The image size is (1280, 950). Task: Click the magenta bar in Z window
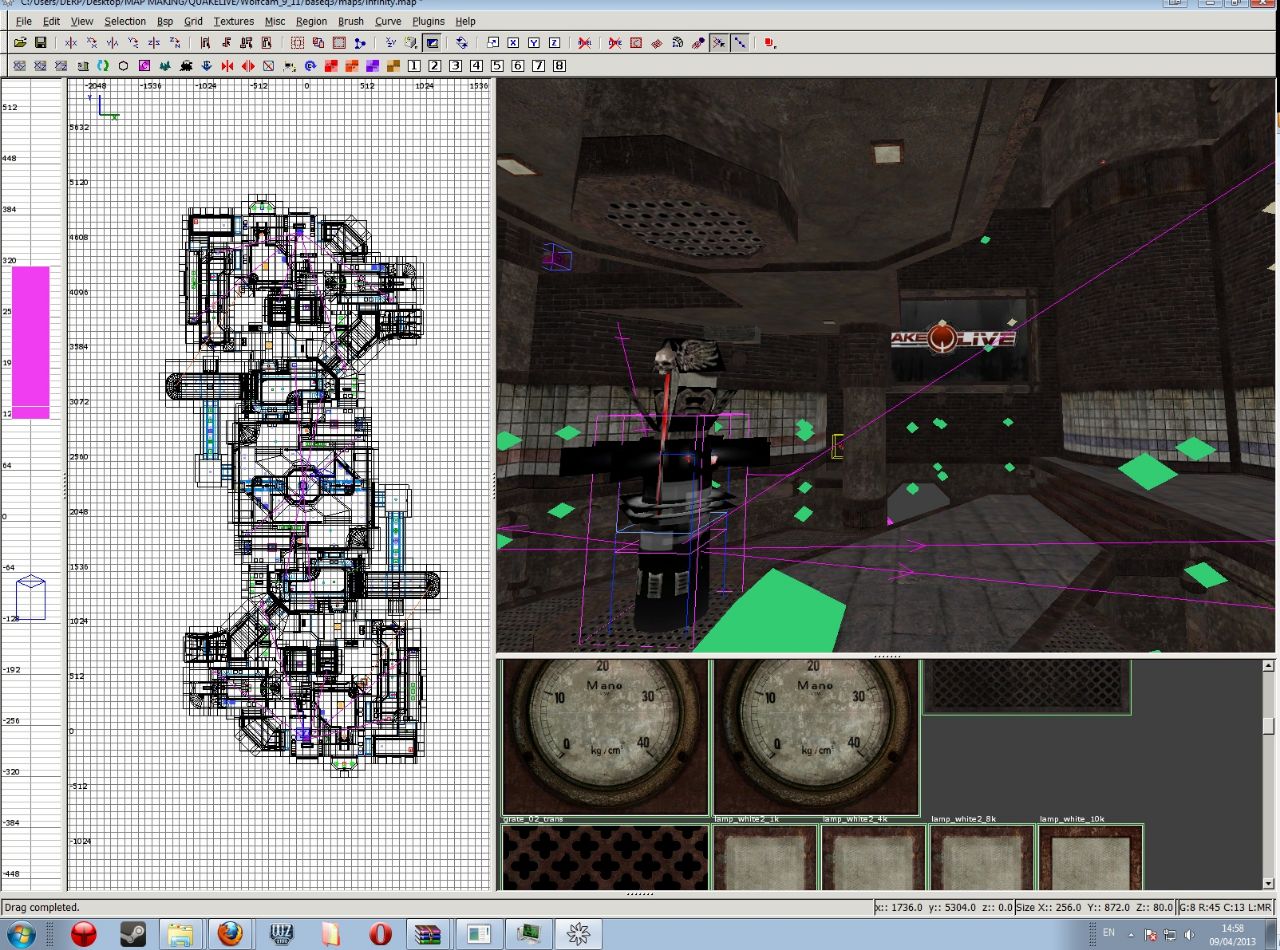[30, 340]
